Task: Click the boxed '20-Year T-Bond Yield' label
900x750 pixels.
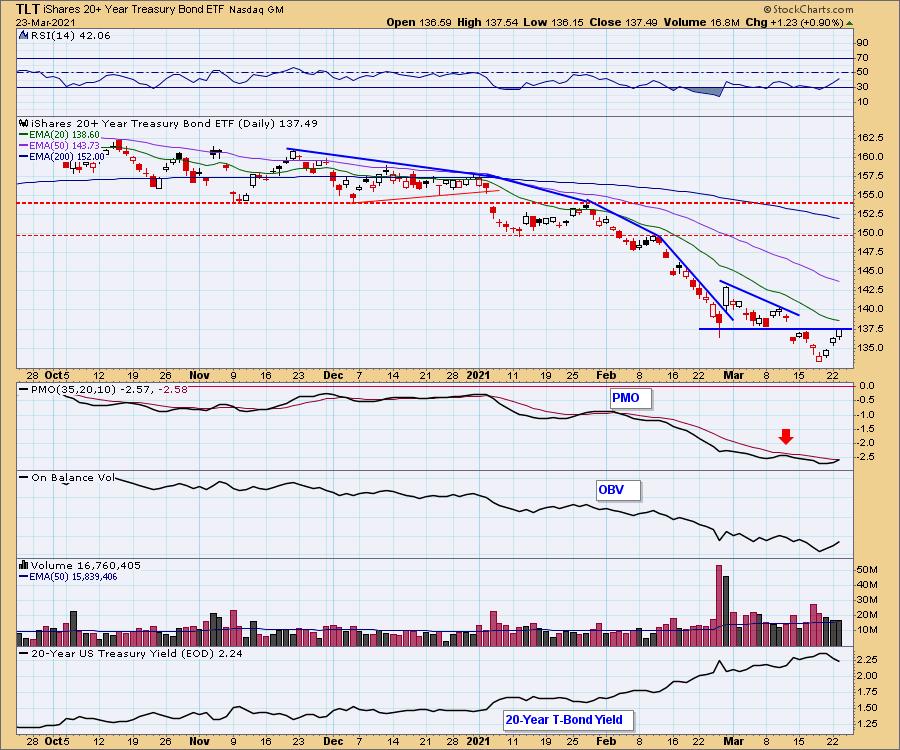Action: [x=568, y=720]
